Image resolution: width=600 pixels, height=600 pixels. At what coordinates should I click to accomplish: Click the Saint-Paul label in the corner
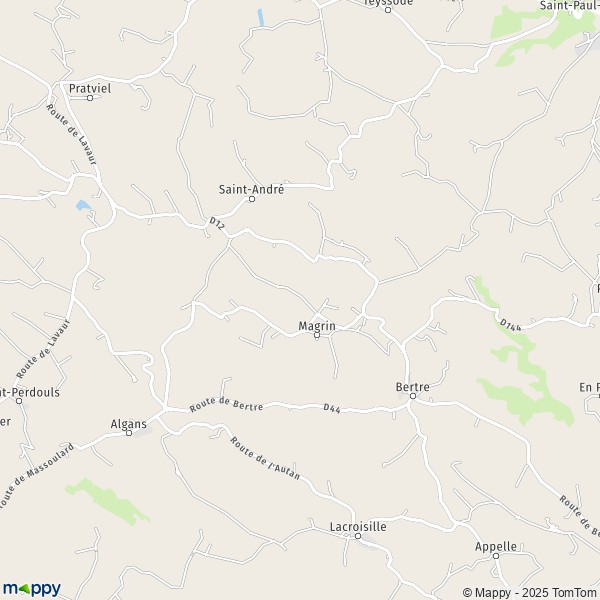(x=570, y=5)
